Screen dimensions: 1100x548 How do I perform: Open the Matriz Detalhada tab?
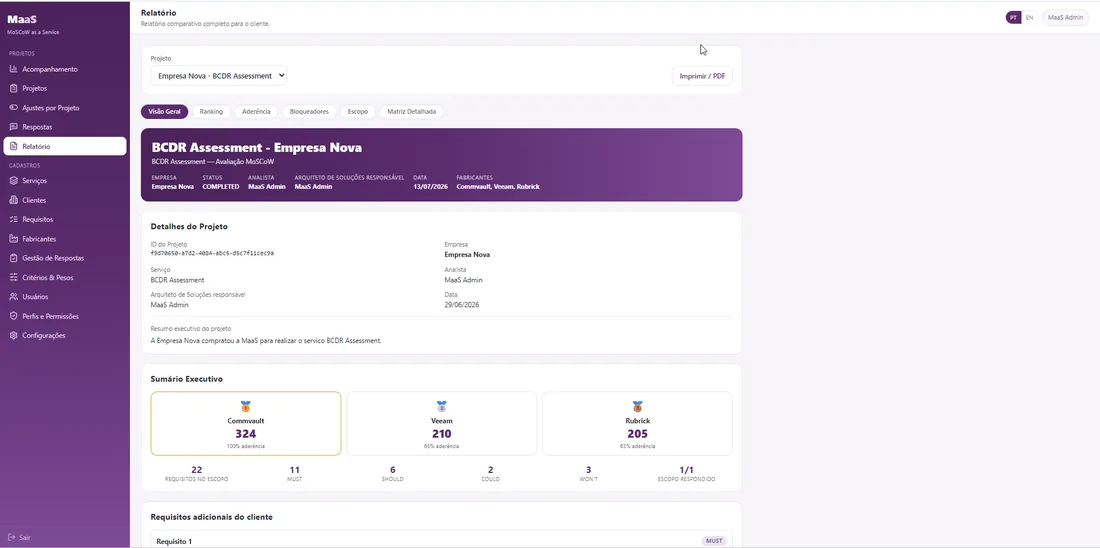[x=411, y=112]
